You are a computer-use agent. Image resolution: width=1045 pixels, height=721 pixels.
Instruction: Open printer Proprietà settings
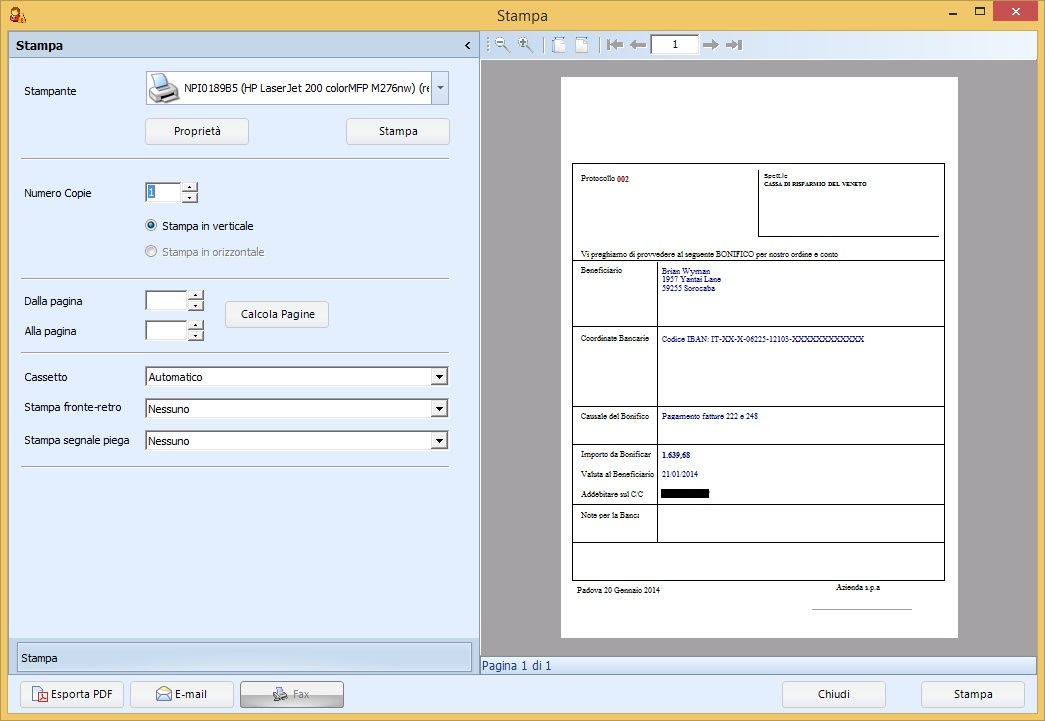click(197, 131)
